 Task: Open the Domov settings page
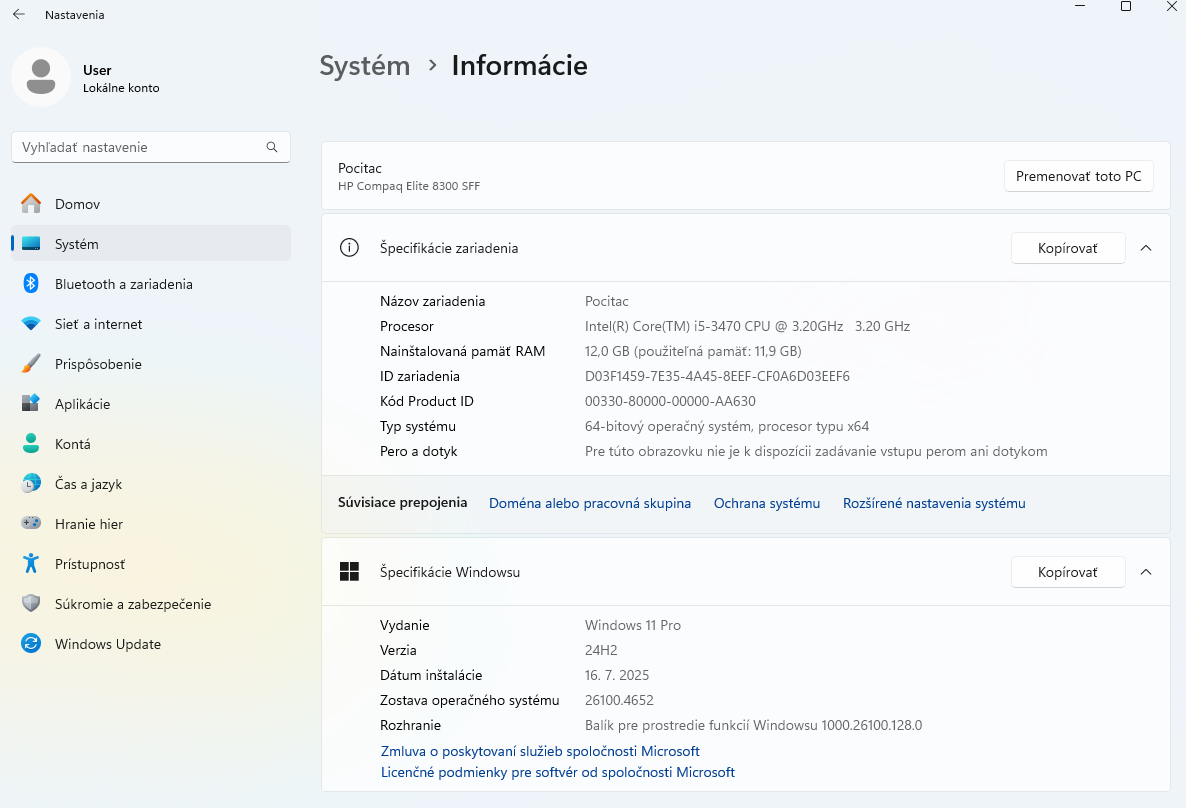click(151, 204)
